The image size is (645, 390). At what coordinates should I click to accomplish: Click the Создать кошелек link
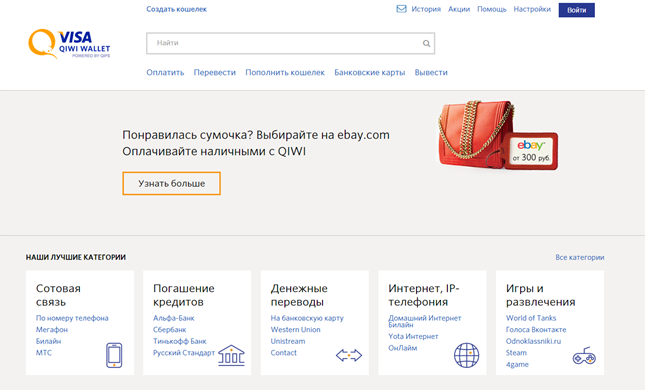(176, 9)
